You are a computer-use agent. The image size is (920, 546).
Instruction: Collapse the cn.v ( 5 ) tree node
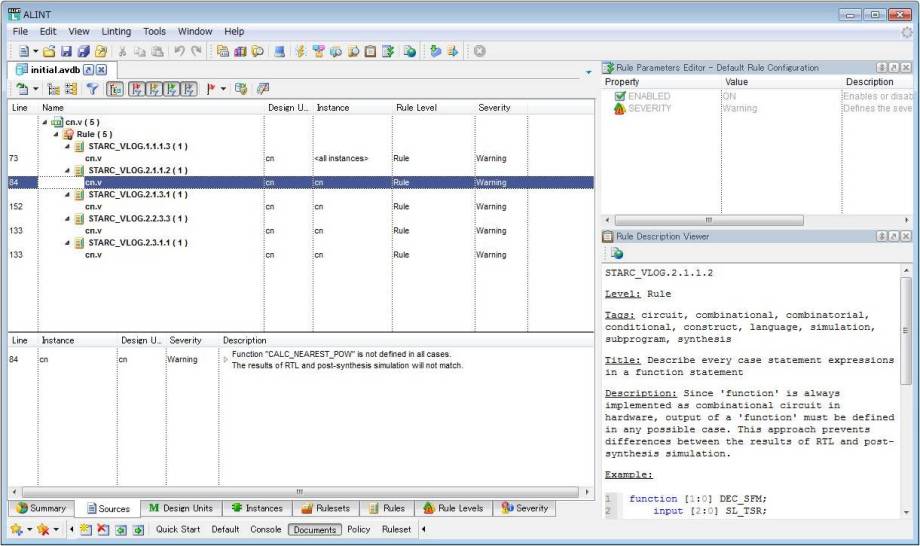(45, 122)
